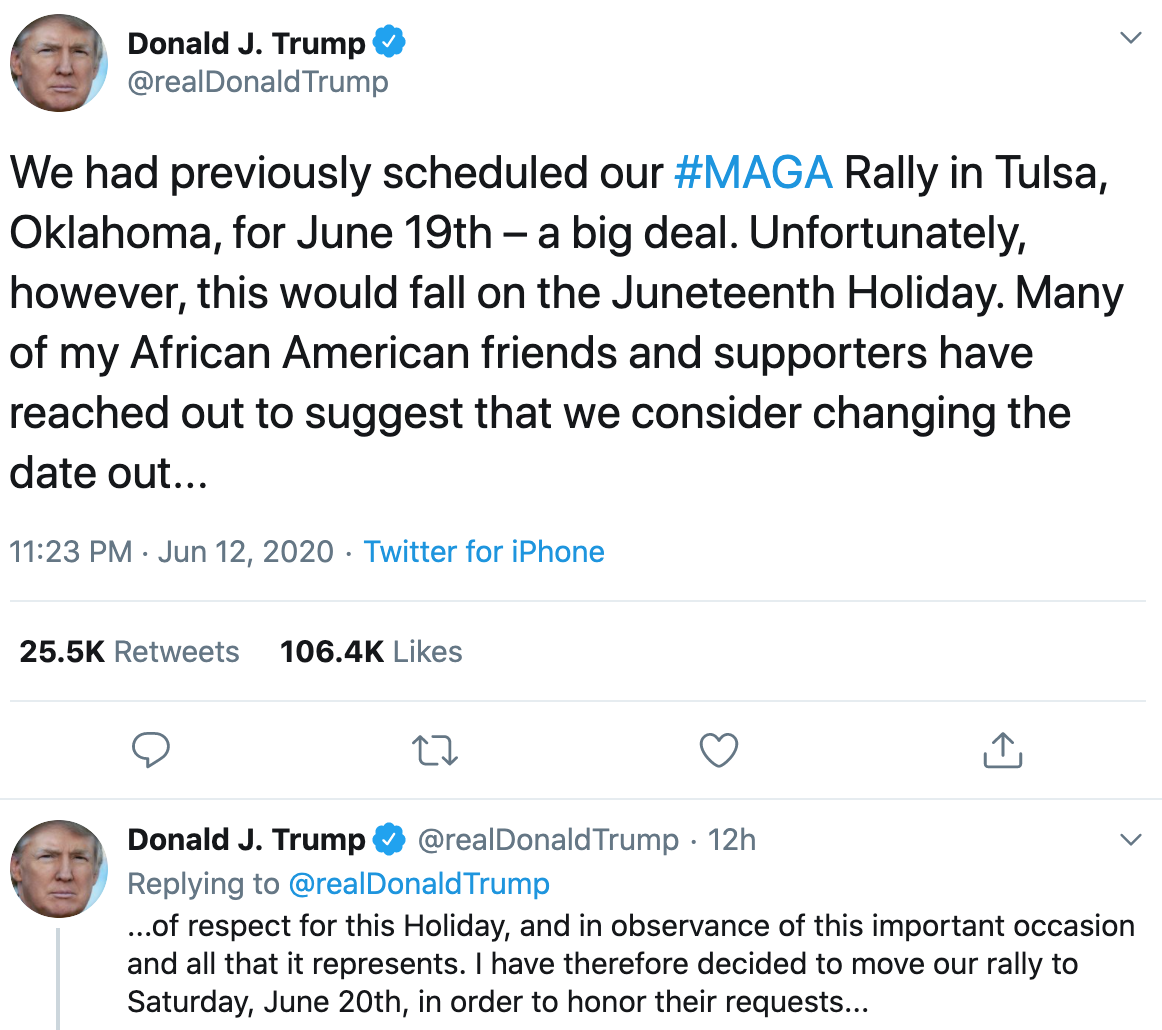Click the Replying to @realDonaldTrump link

point(418,884)
